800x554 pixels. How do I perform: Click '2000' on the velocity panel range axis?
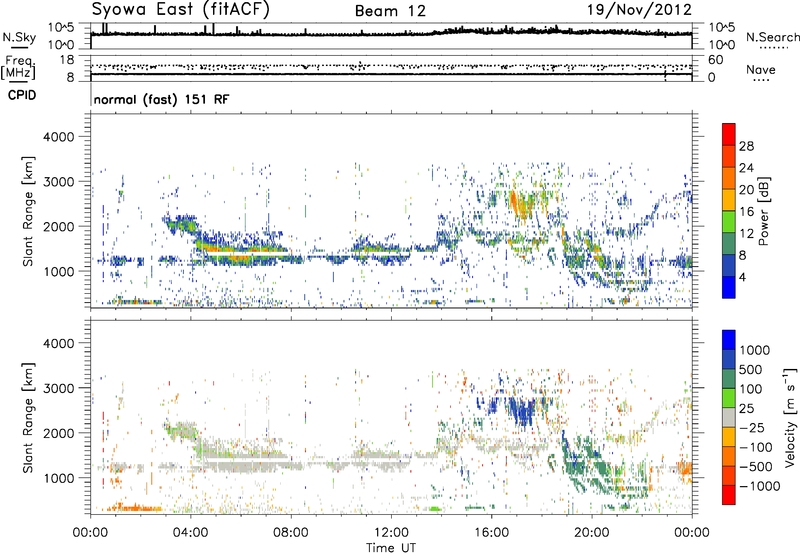pos(58,433)
